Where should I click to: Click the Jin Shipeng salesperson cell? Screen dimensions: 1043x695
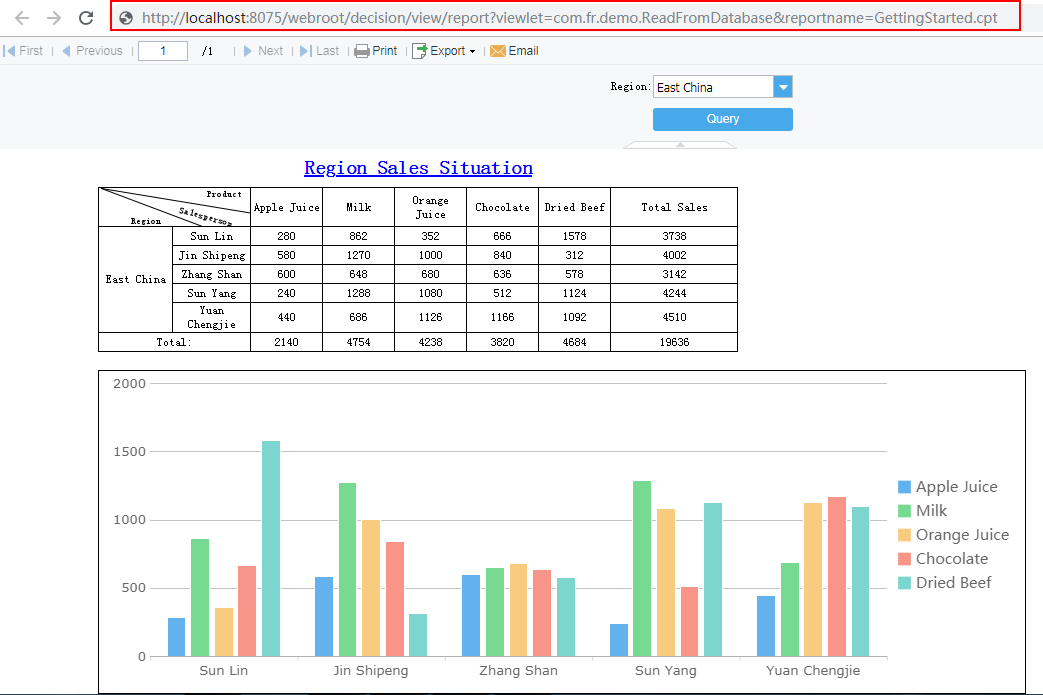212,255
